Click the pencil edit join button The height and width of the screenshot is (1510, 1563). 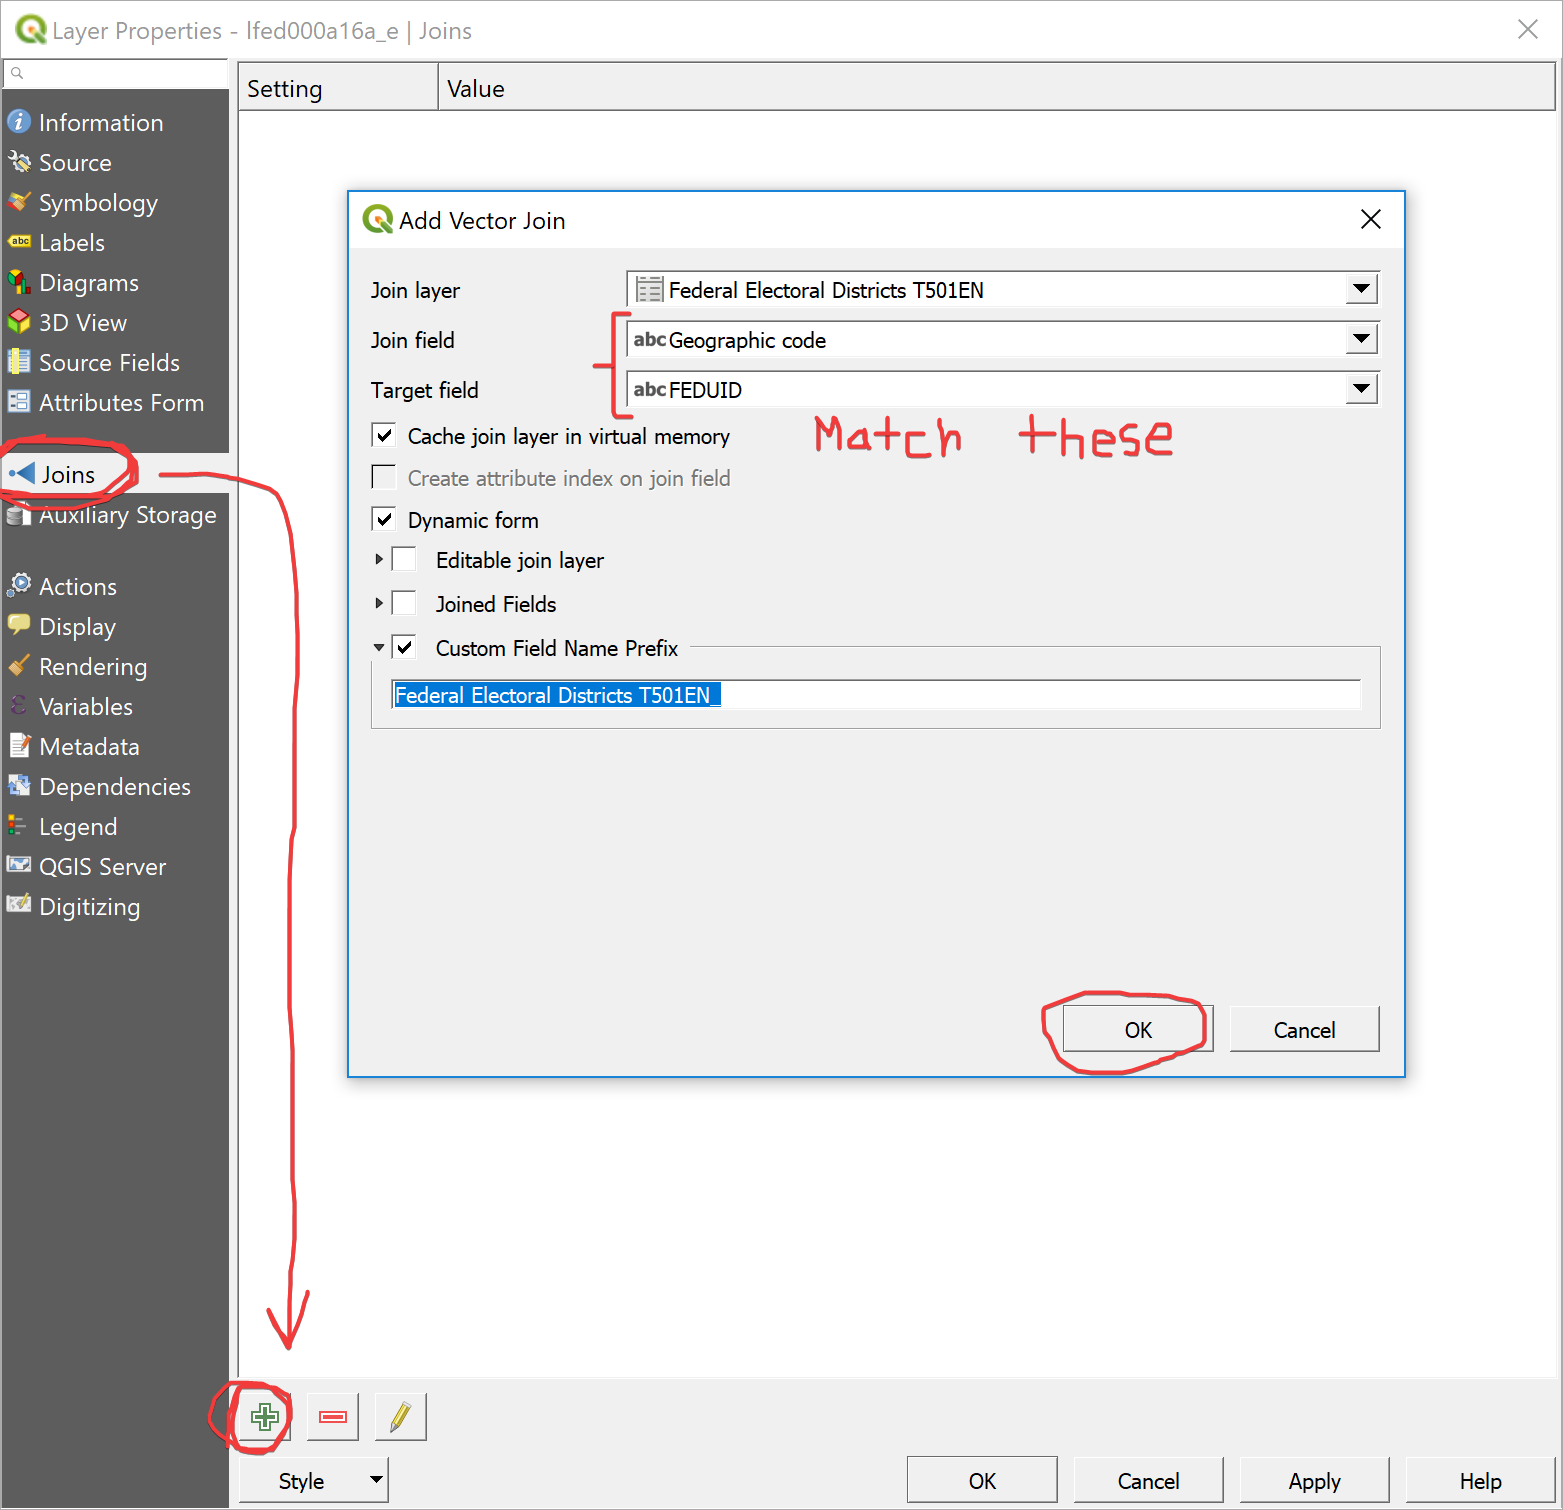[x=401, y=1417]
